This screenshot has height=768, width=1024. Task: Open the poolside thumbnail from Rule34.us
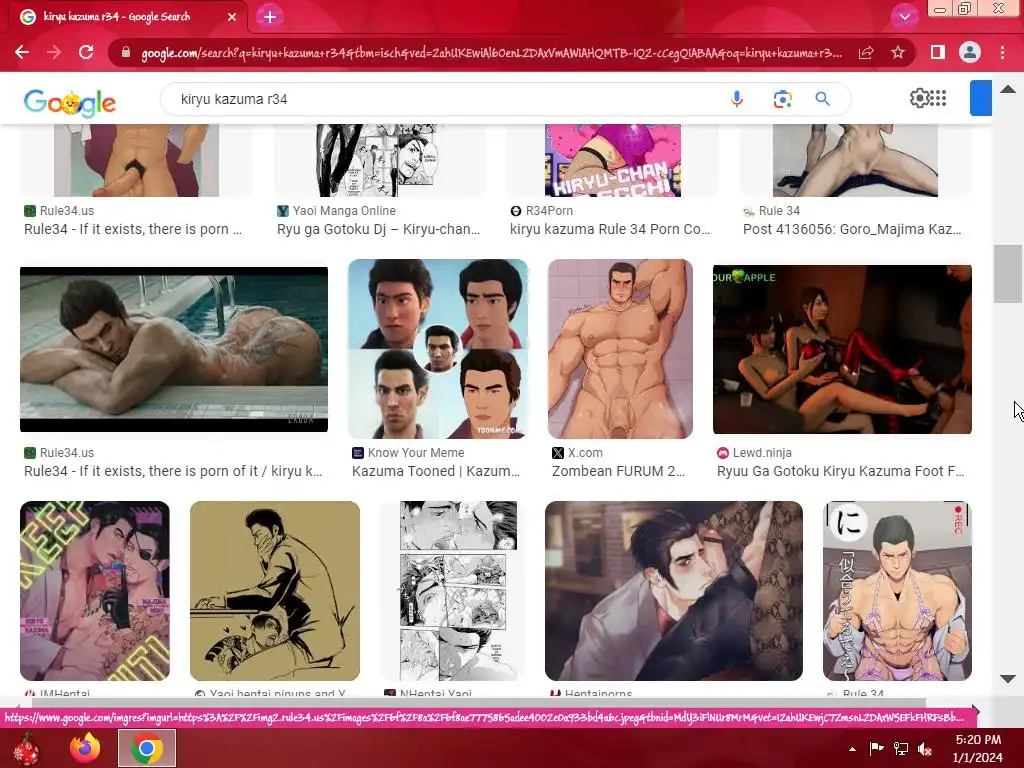(x=174, y=349)
